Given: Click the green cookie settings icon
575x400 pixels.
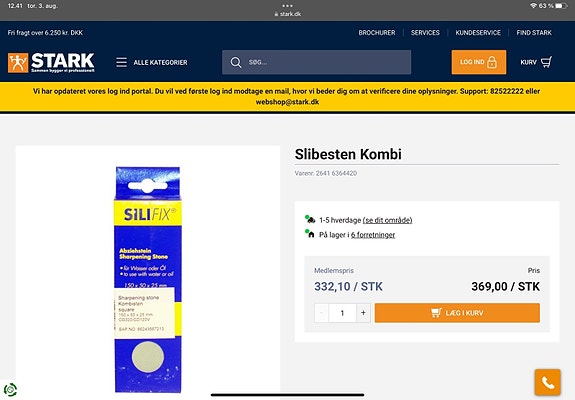Looking at the screenshot, I should coord(10,389).
